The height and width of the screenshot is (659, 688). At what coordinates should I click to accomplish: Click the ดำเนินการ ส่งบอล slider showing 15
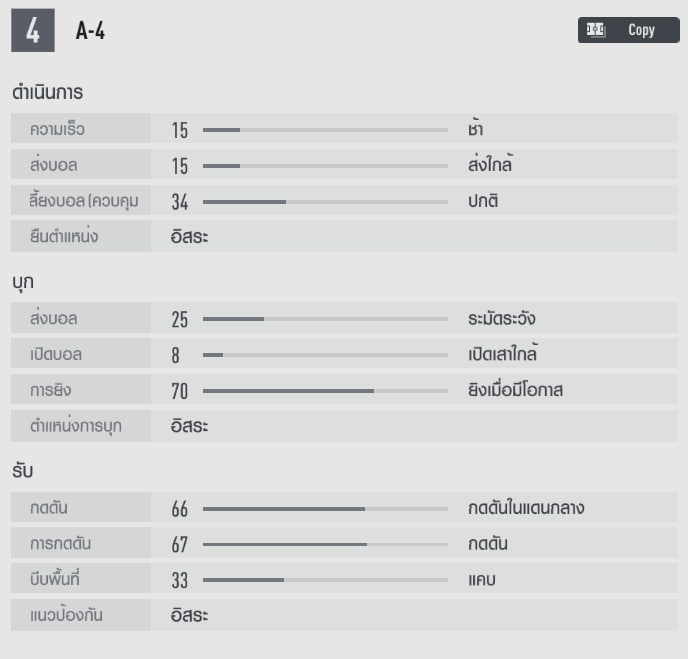pos(325,166)
